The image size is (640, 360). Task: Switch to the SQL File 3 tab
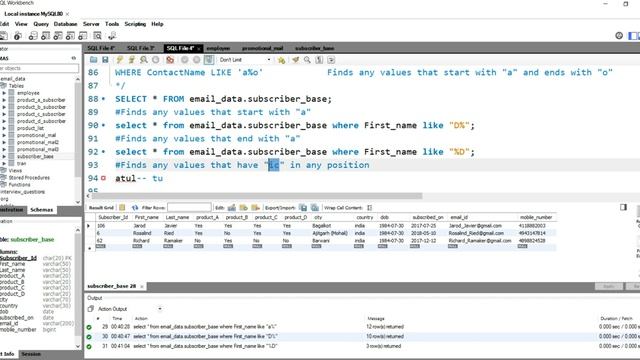140,48
